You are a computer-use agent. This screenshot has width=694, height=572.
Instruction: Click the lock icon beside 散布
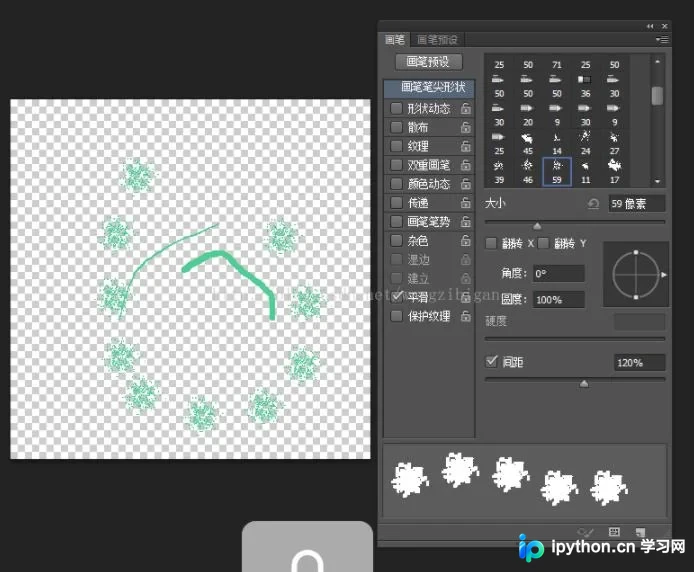click(x=465, y=127)
